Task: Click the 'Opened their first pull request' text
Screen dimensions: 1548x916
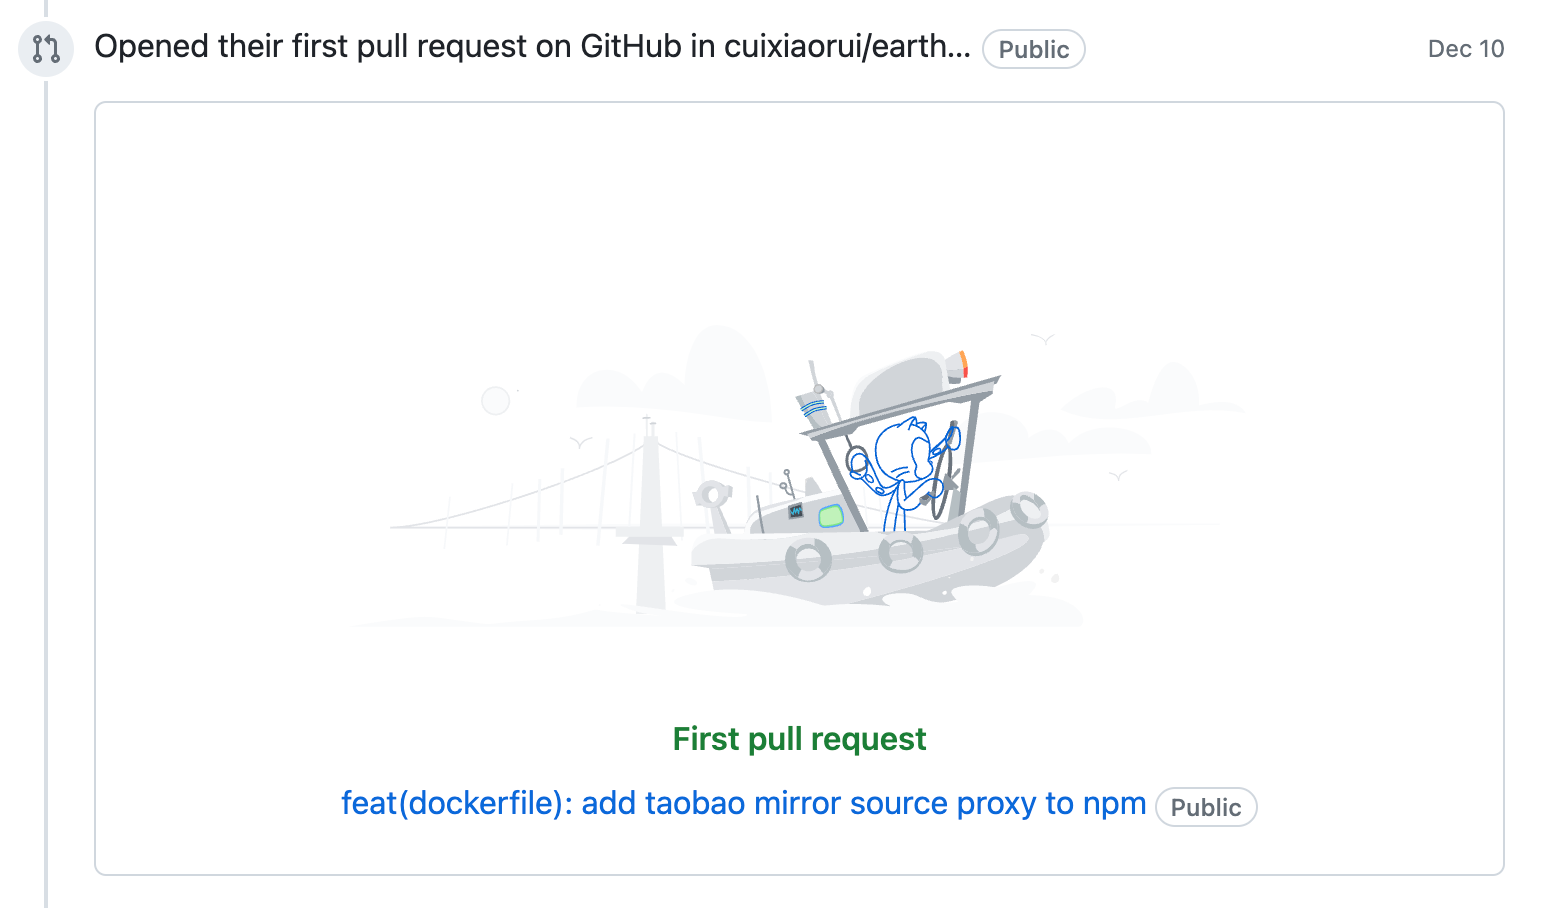Action: coord(324,47)
